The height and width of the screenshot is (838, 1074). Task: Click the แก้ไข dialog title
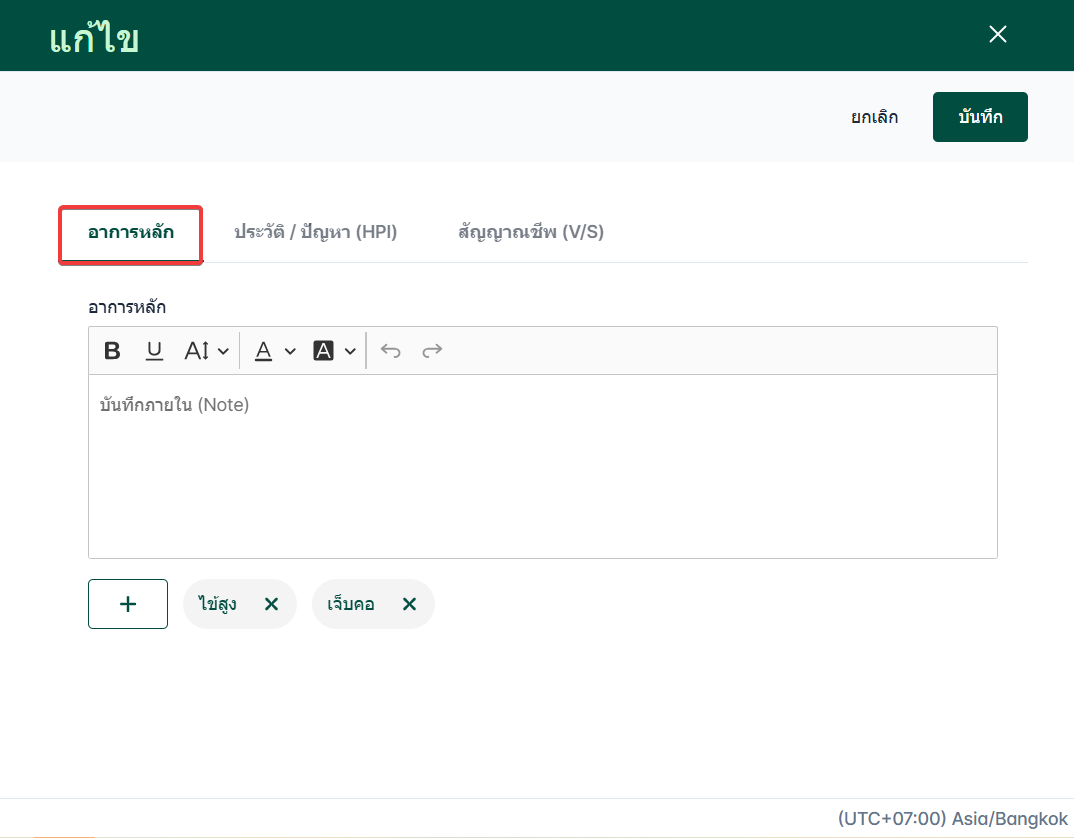94,38
